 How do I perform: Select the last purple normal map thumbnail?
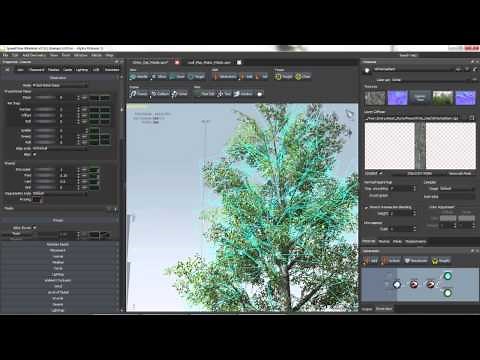click(x=465, y=98)
